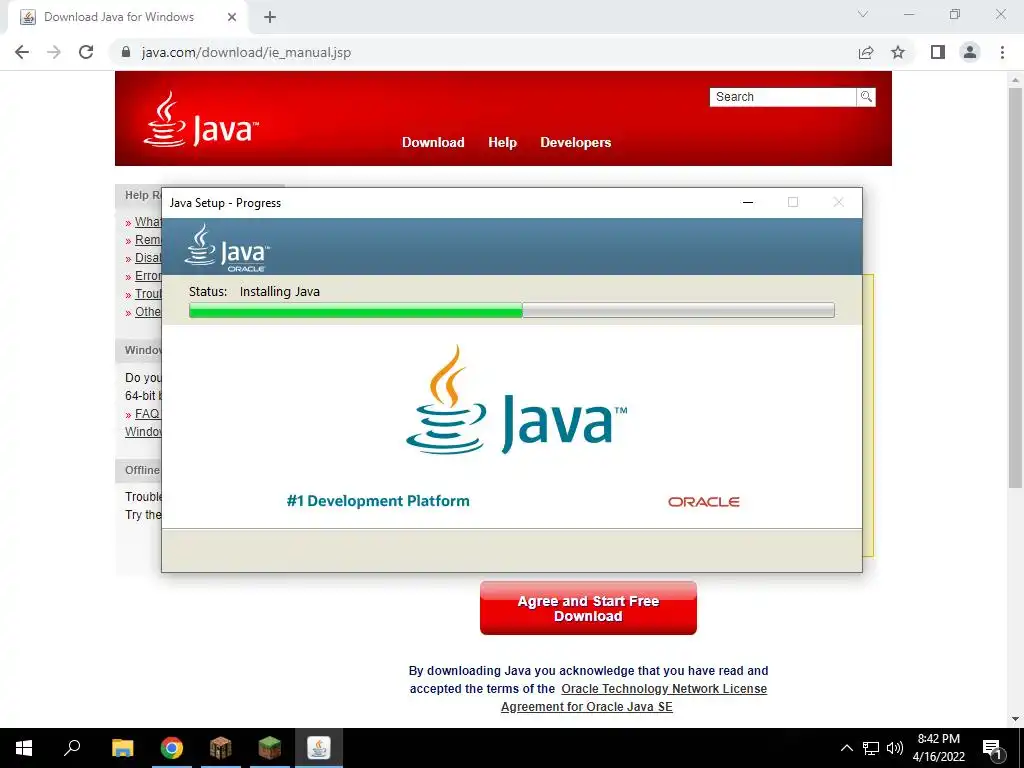1024x768 pixels.
Task: Switch to Chrome on the taskbar
Action: tap(172, 748)
